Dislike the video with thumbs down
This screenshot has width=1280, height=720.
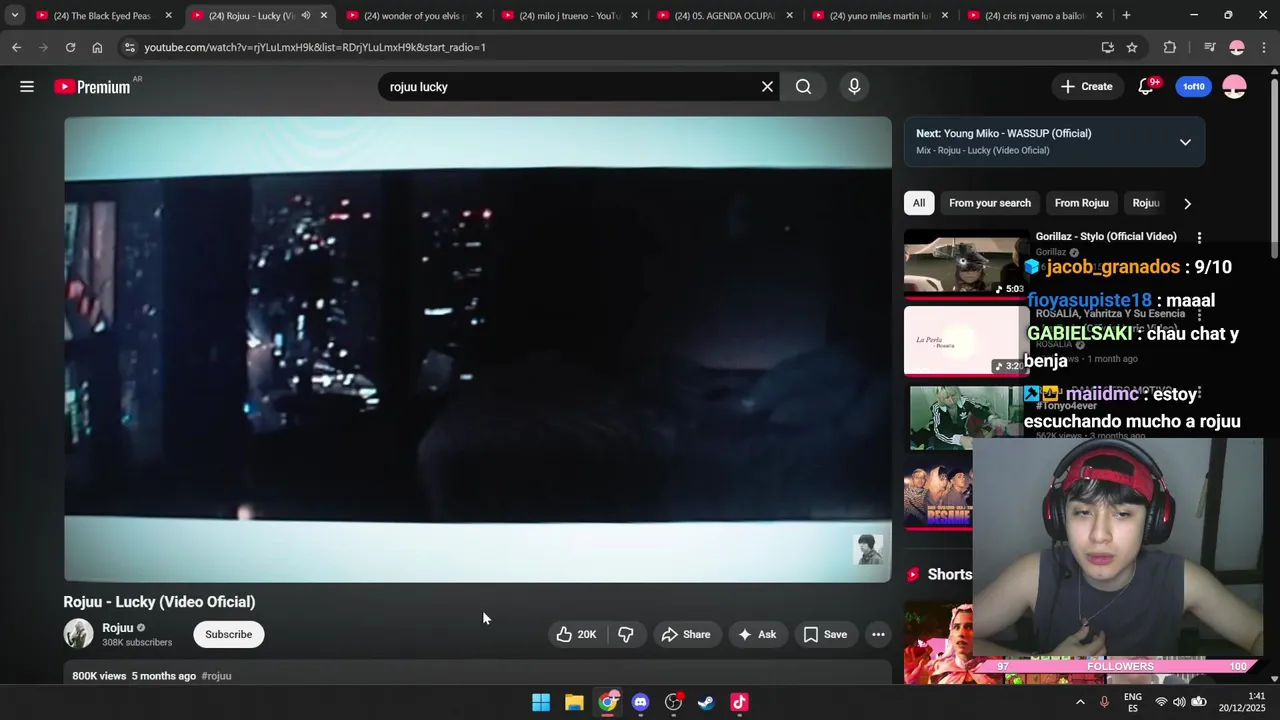coord(626,634)
